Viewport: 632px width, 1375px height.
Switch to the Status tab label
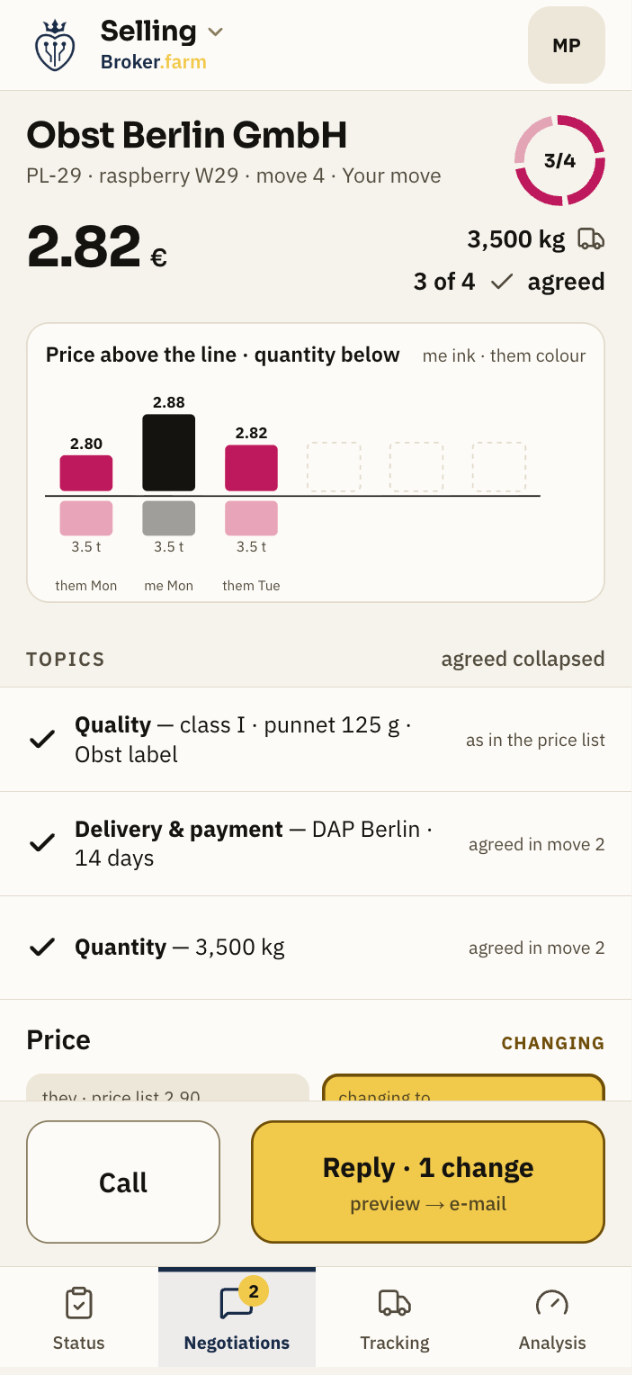point(79,1343)
